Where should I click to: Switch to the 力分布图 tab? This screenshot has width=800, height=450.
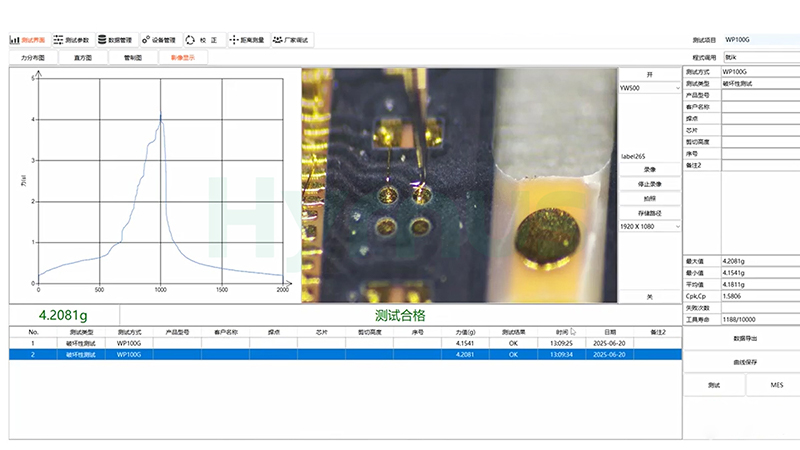(x=33, y=58)
